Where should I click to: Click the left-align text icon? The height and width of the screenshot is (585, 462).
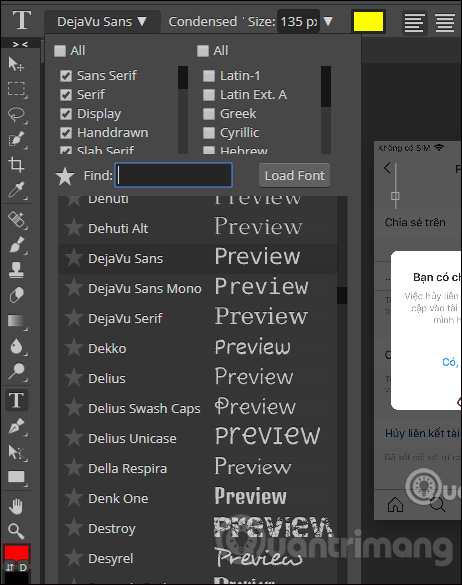(x=414, y=22)
